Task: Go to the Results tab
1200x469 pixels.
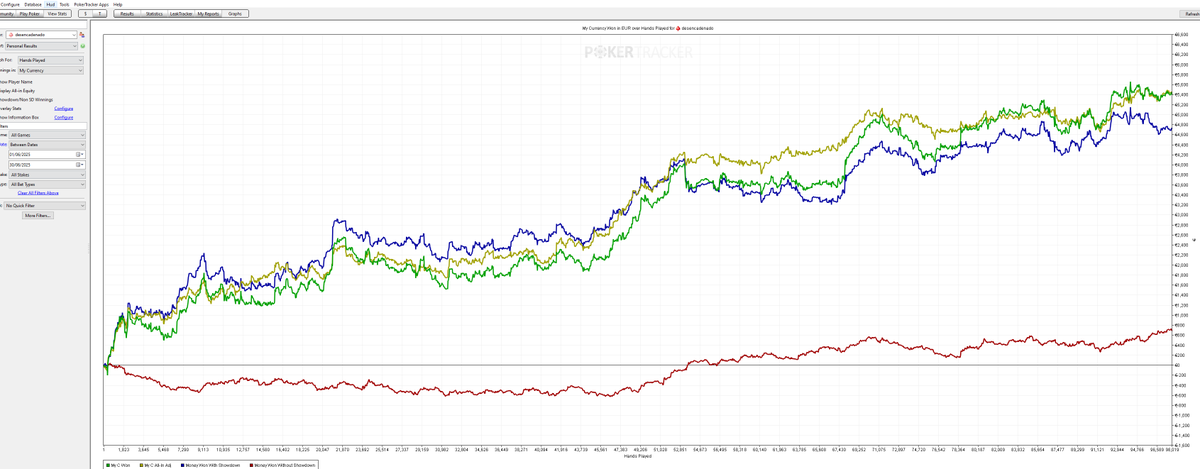Action: pyautogui.click(x=127, y=14)
